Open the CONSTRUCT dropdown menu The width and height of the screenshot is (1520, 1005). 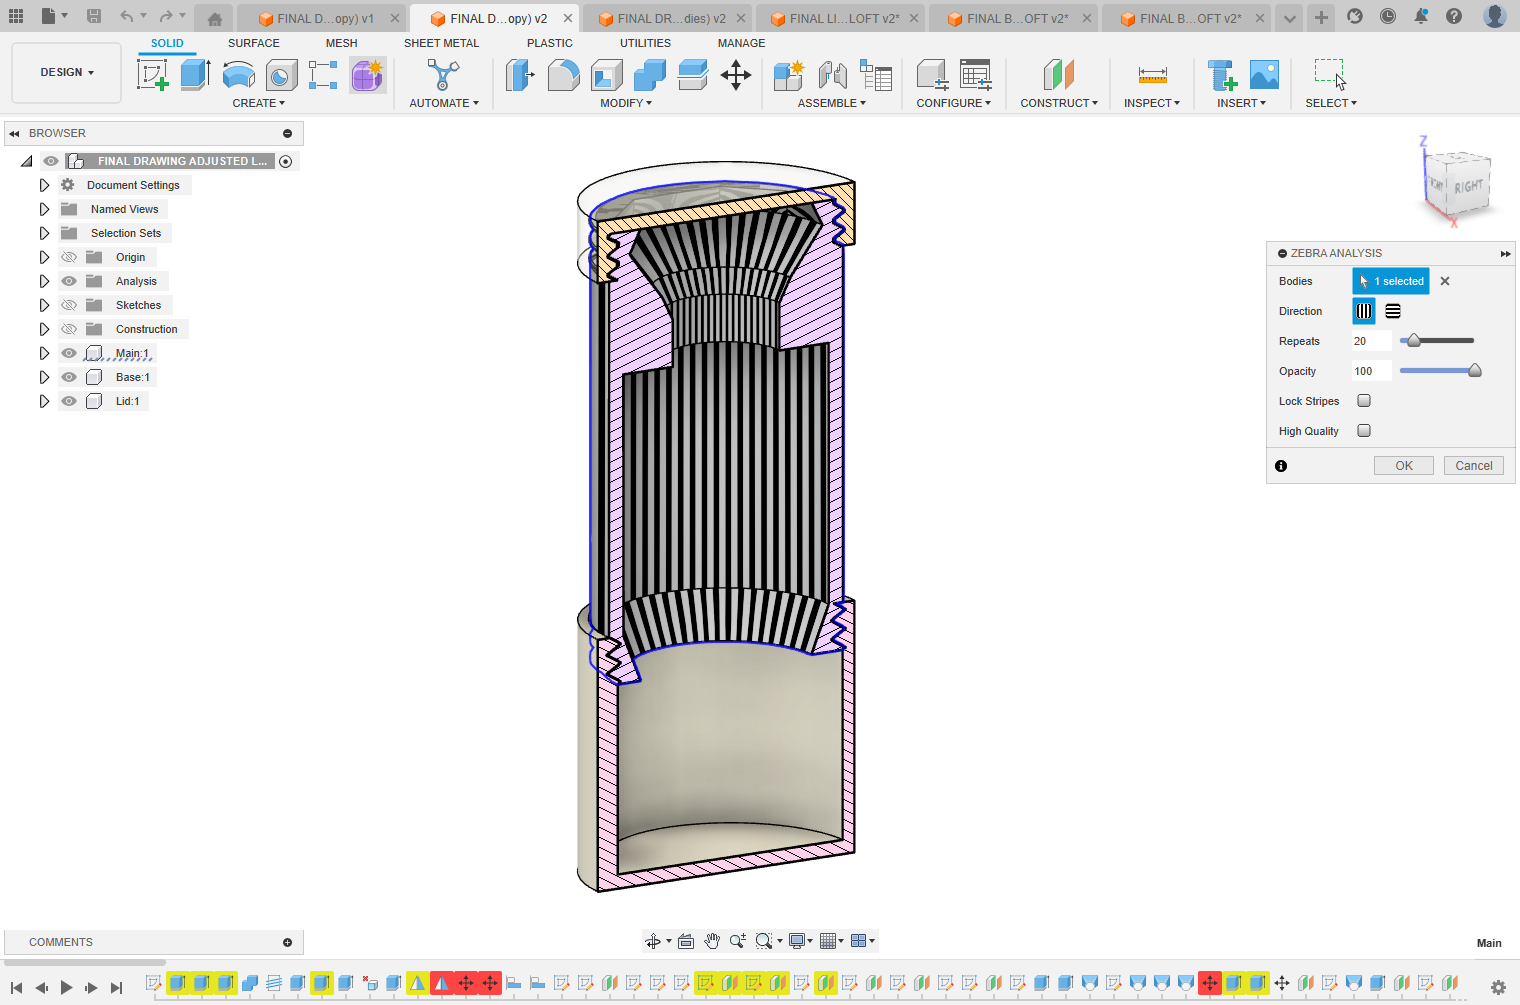1059,103
